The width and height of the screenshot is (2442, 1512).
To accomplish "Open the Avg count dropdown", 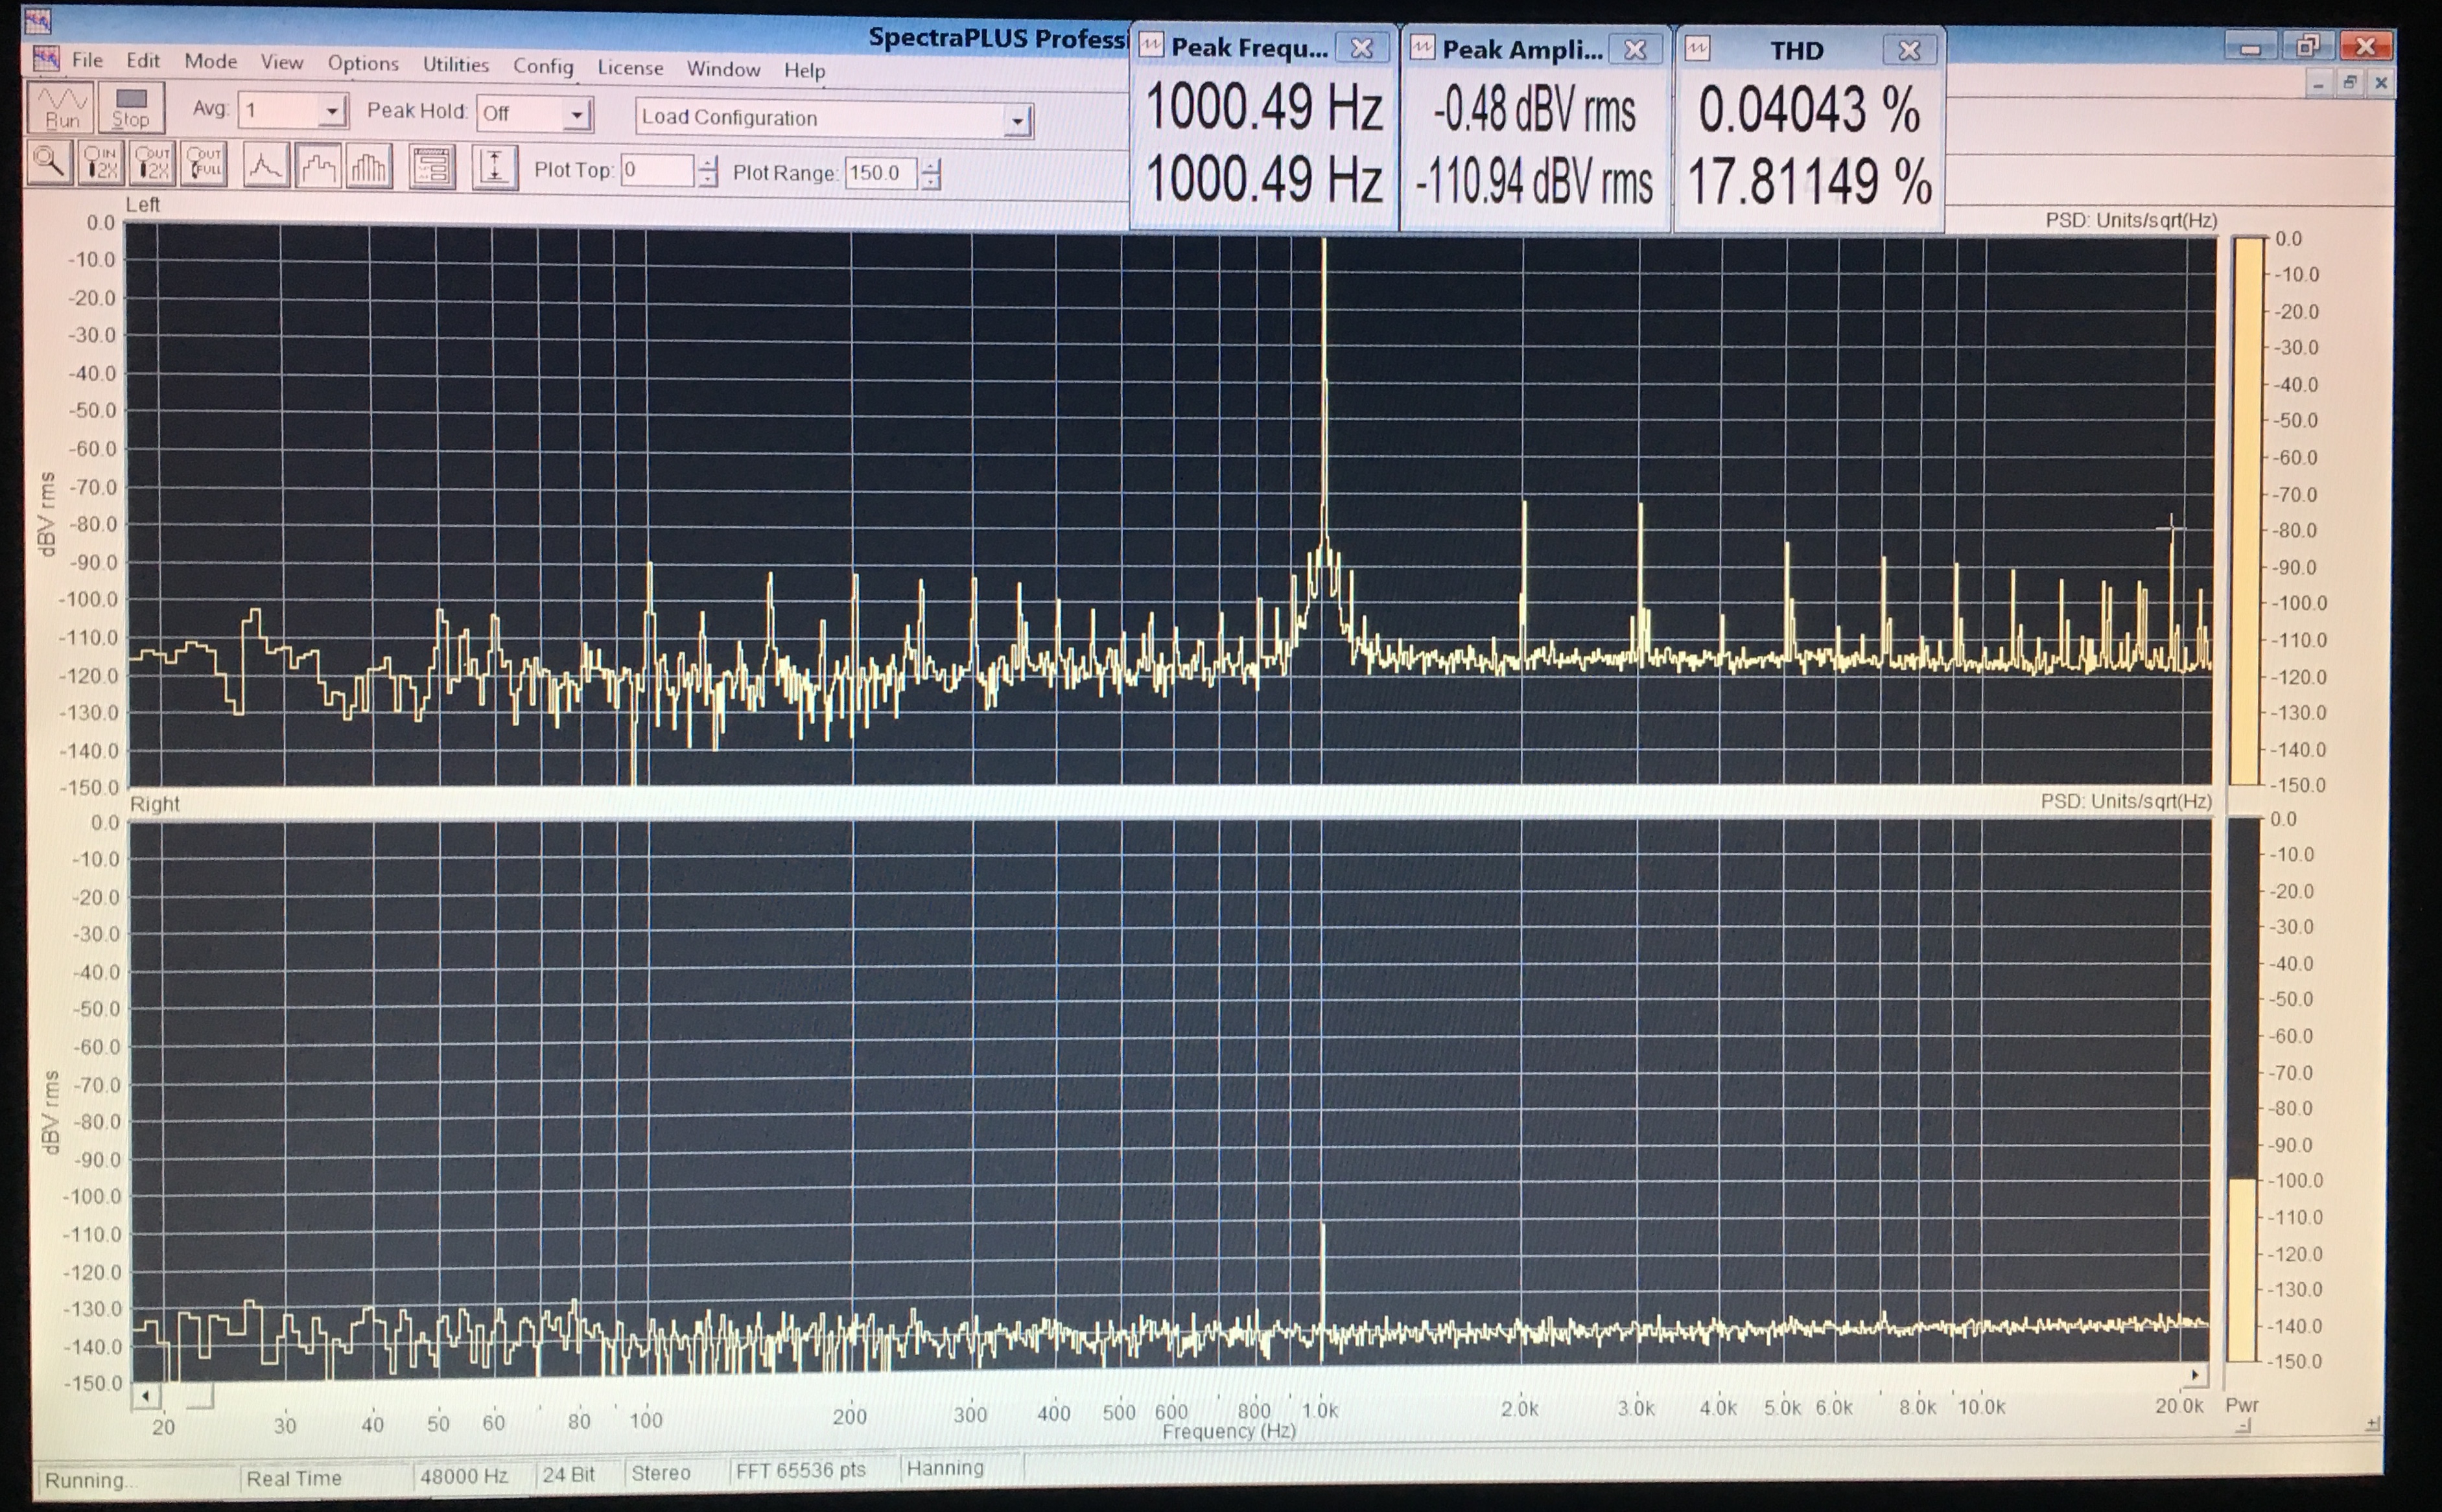I will coord(331,112).
